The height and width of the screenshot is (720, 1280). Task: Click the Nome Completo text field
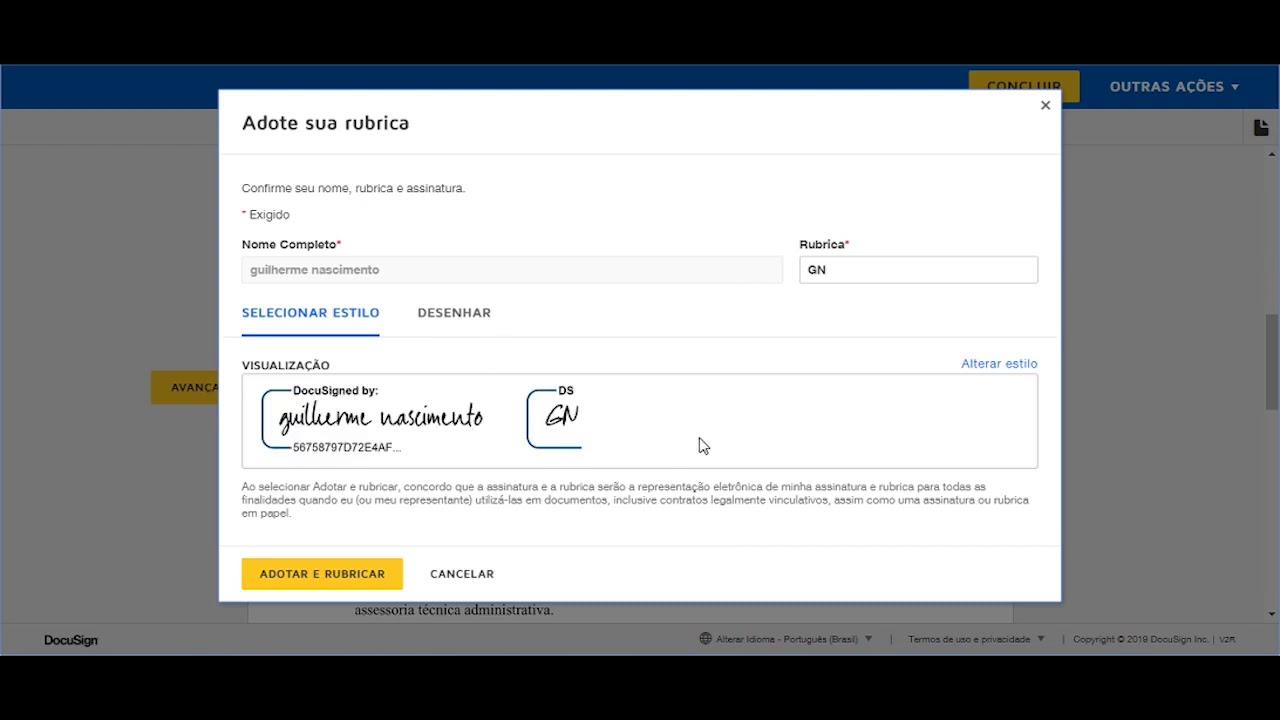click(x=511, y=270)
